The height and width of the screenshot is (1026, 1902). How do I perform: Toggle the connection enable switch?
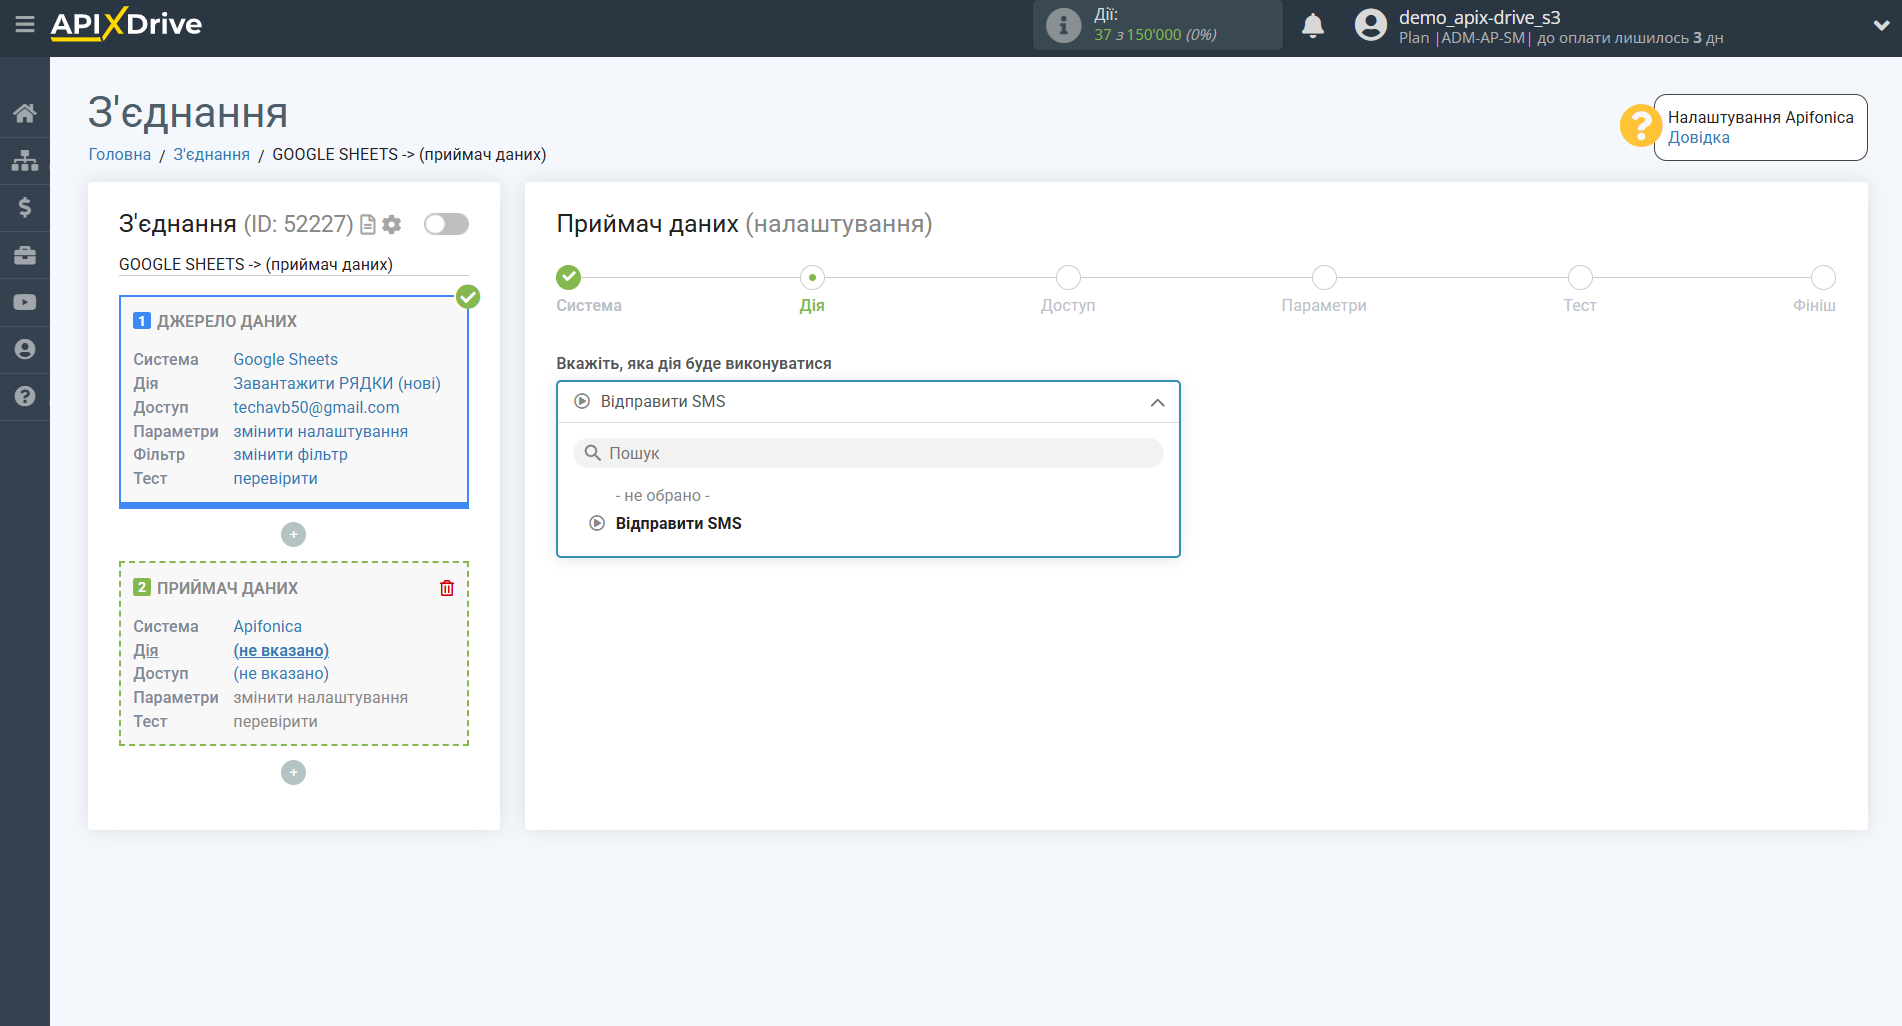coord(446,224)
